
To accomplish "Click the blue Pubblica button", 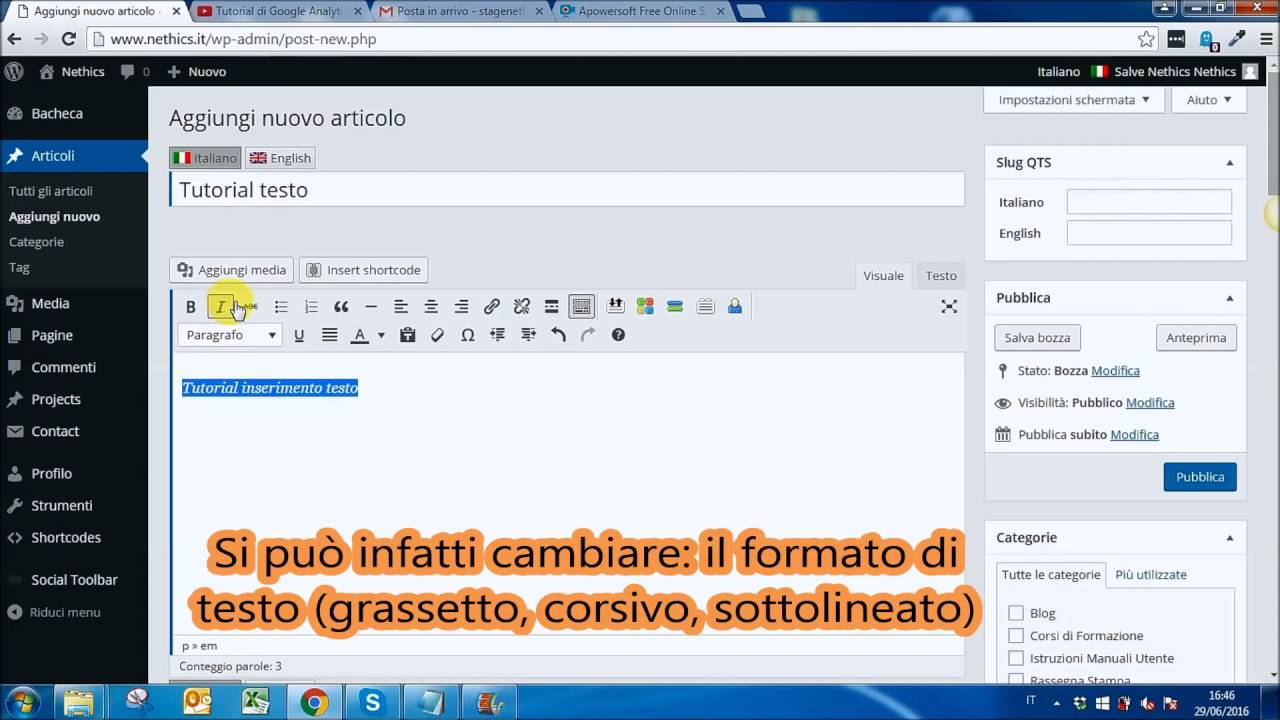I will [x=1200, y=477].
